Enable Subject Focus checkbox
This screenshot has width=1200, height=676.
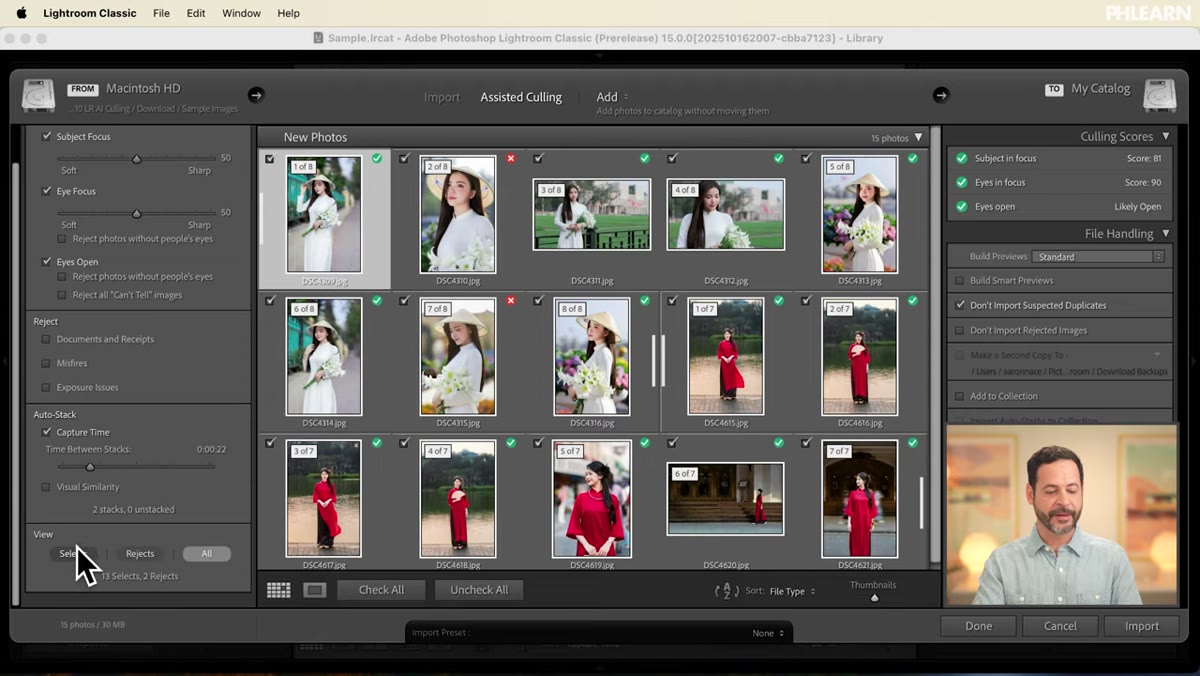coord(46,136)
